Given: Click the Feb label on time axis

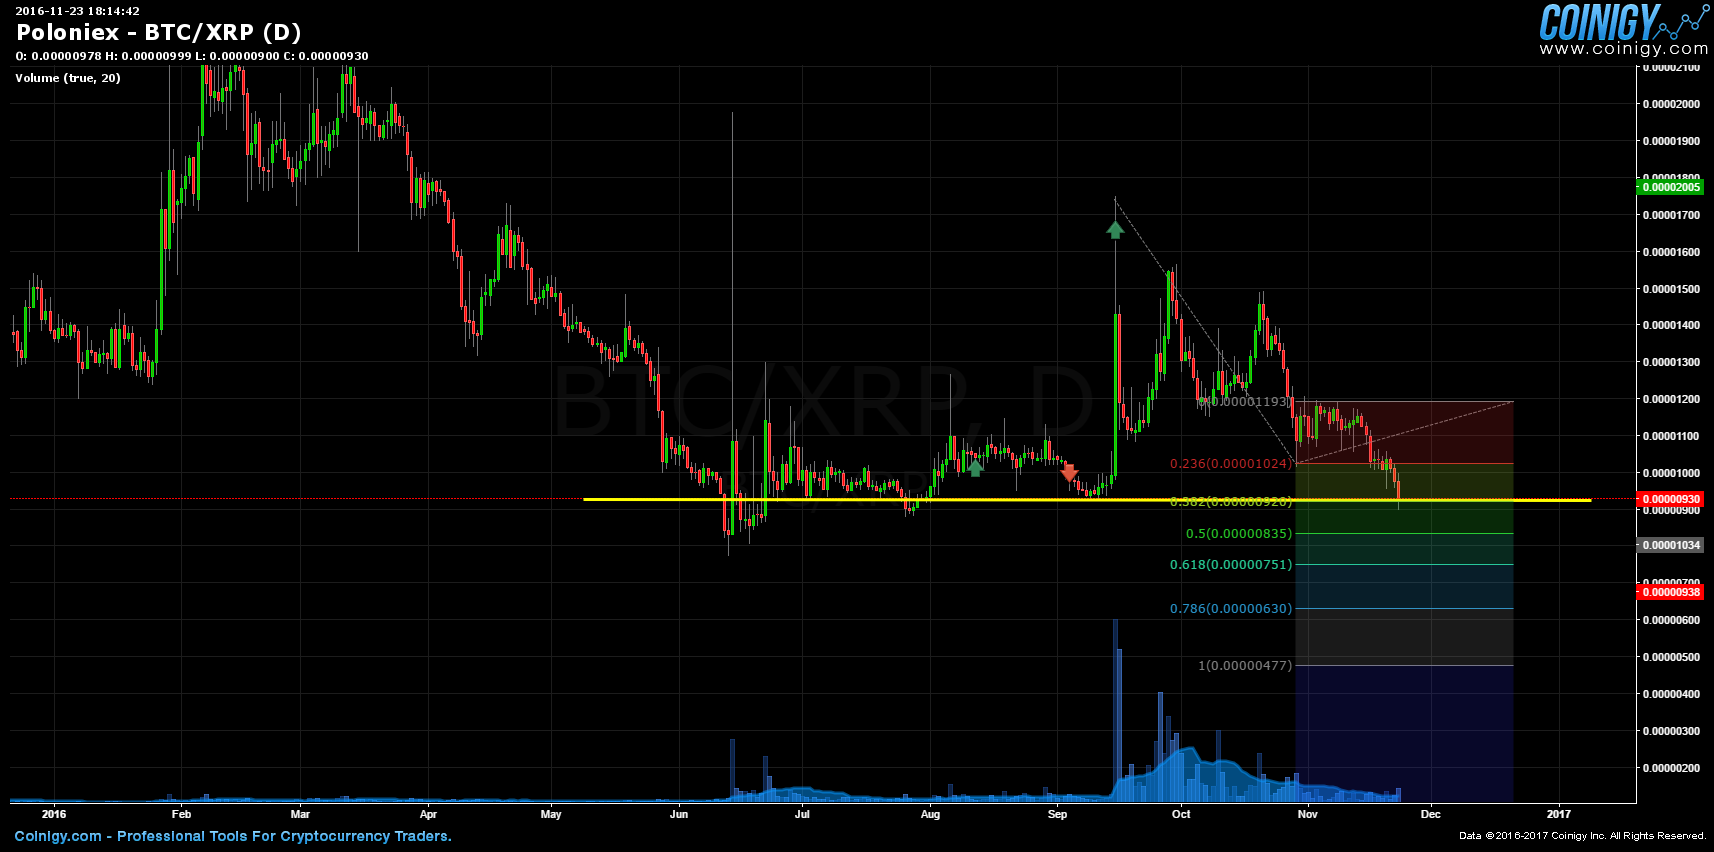Looking at the screenshot, I should pos(181,814).
